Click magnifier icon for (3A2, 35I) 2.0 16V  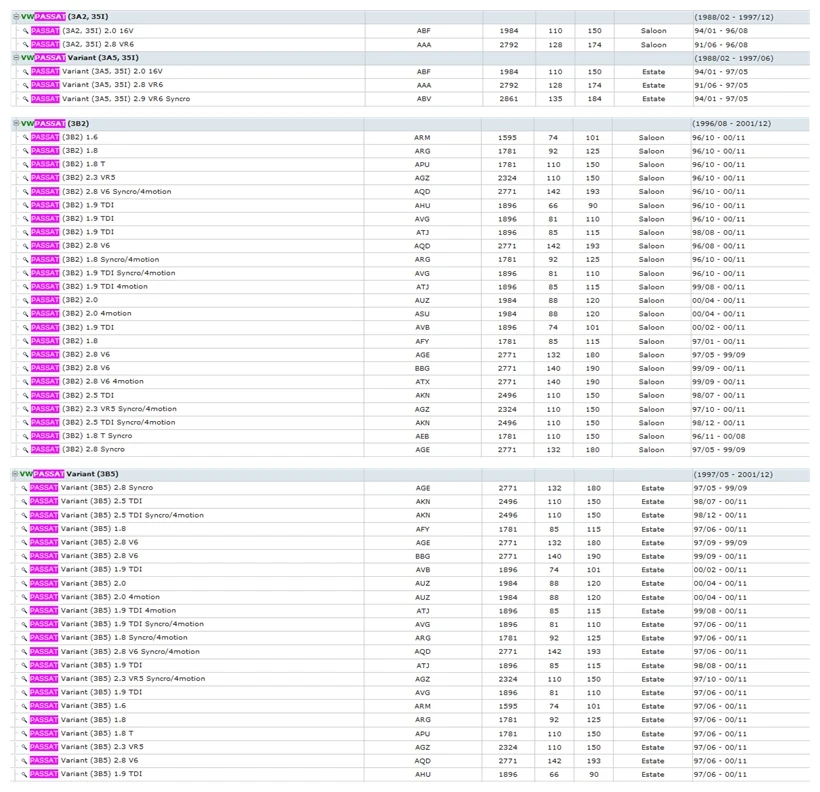[25, 31]
